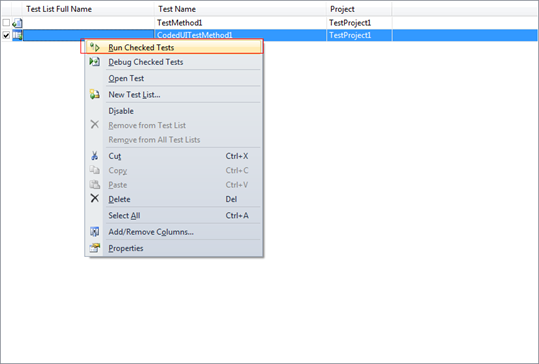Click the Properties icon in menu
The height and width of the screenshot is (364, 539).
(95, 247)
